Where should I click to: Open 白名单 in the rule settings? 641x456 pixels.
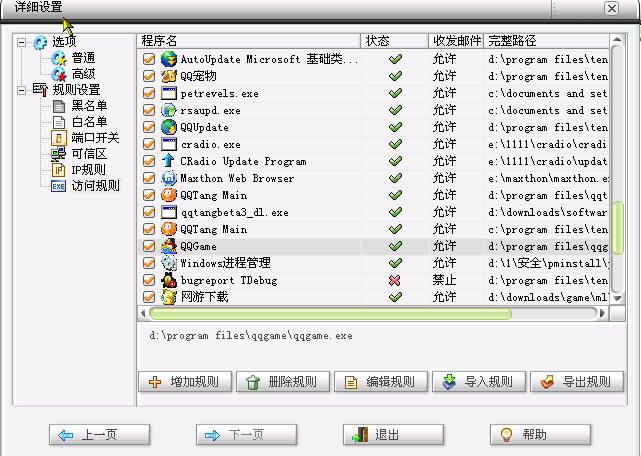click(x=89, y=122)
